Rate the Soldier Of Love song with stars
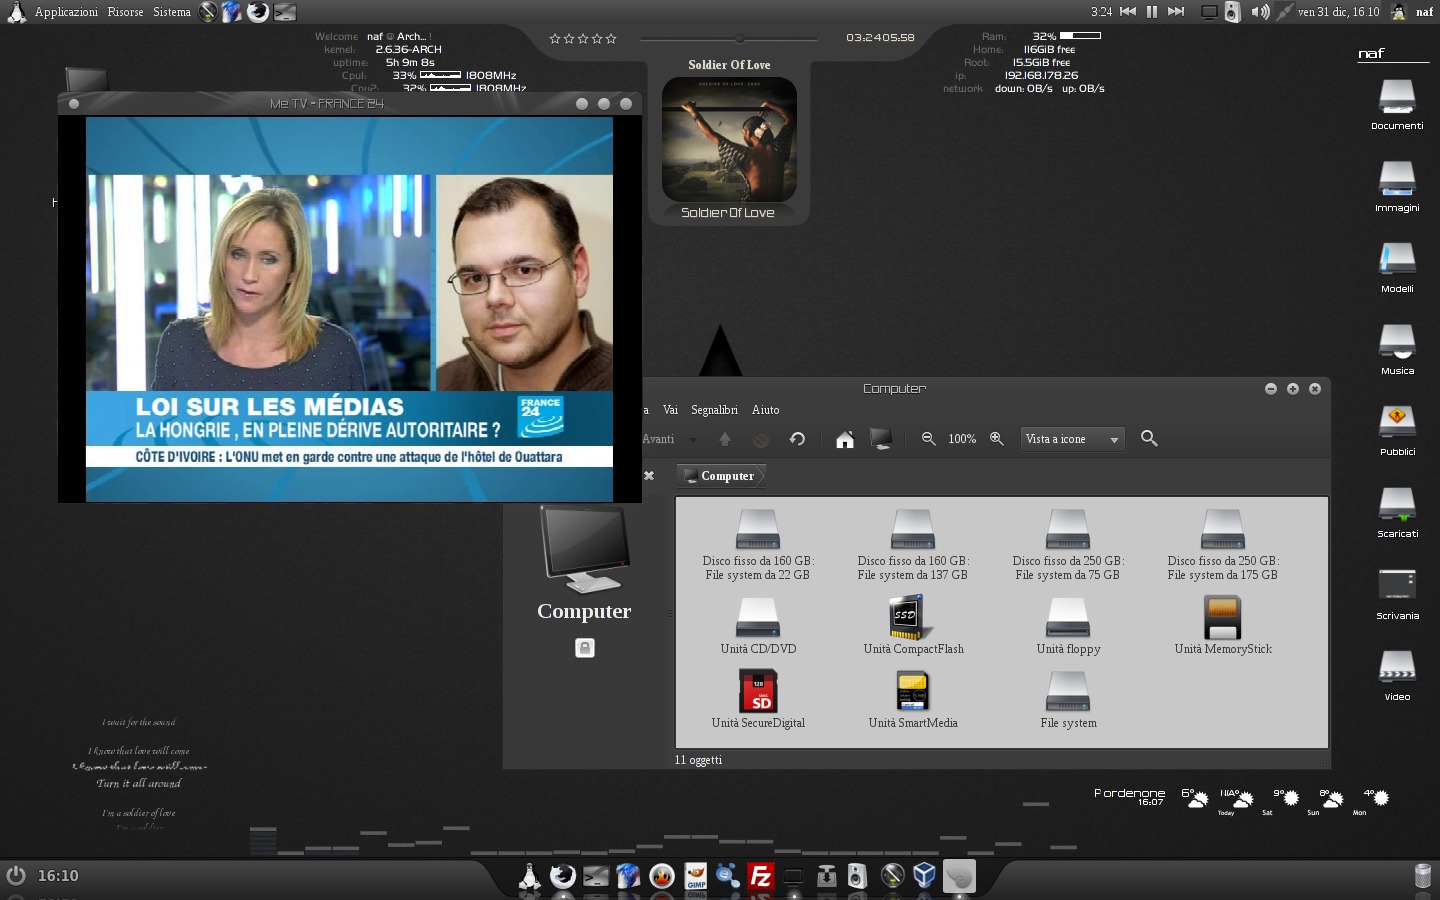Image resolution: width=1440 pixels, height=900 pixels. pyautogui.click(x=583, y=39)
